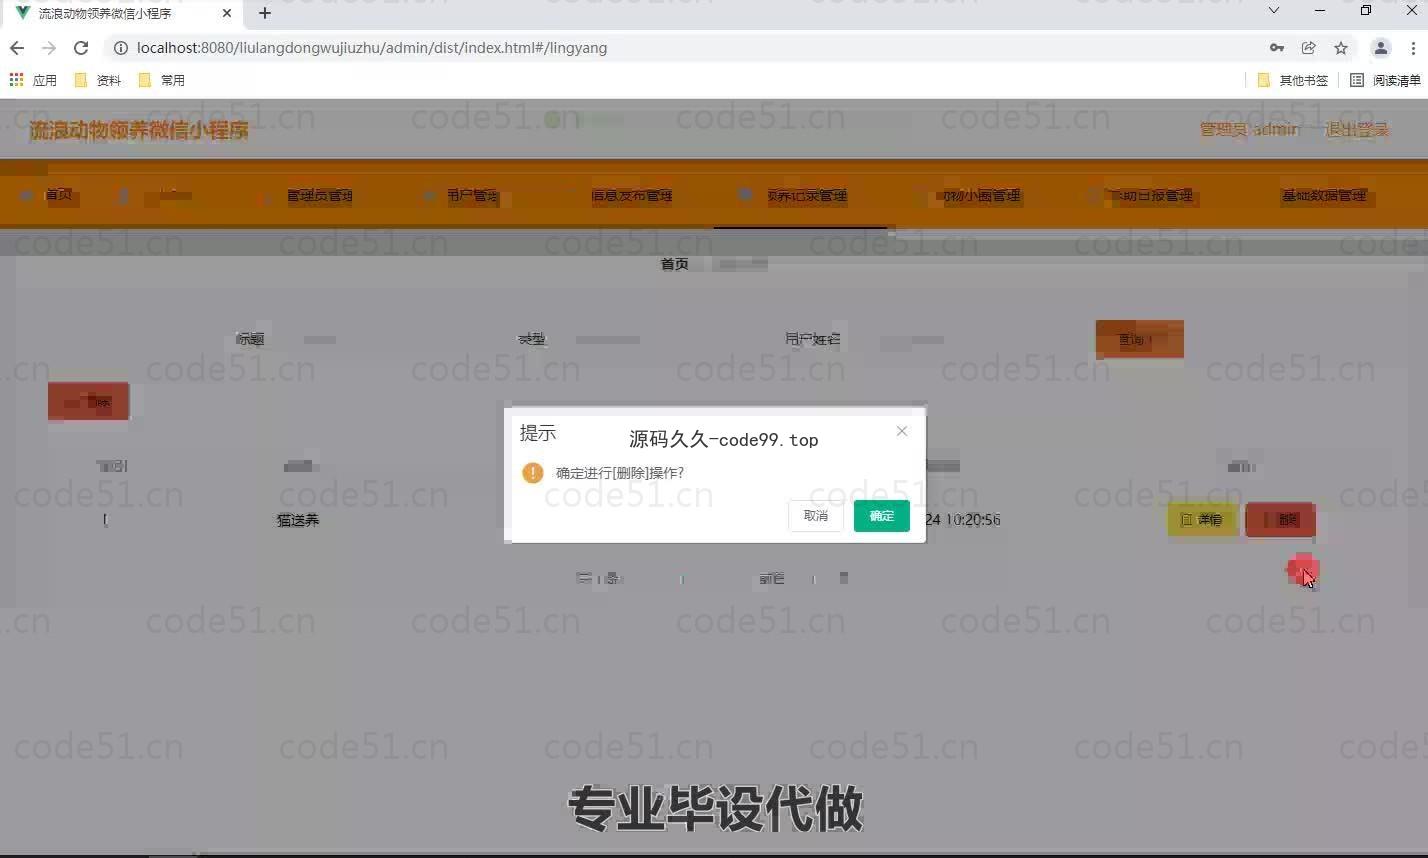This screenshot has width=1428, height=858.
Task: Click the red batch 删除 button above table
Action: 89,402
